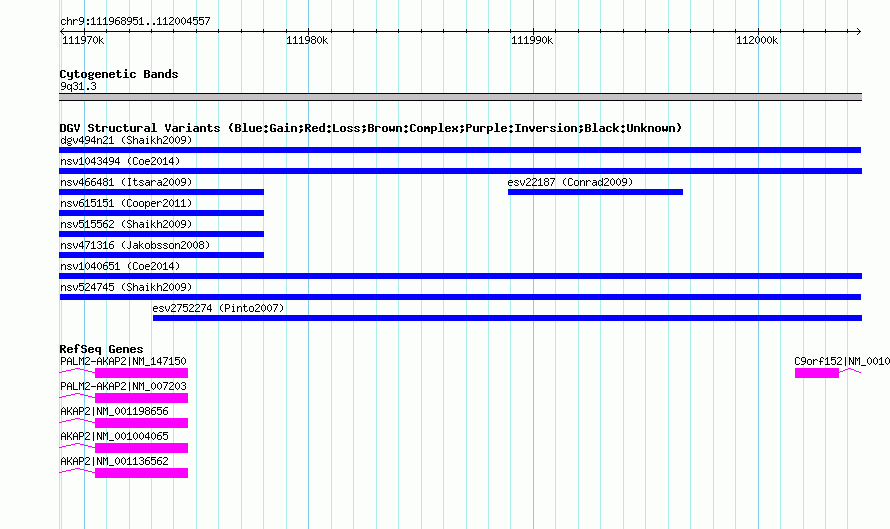Click the 112000k ruler label
Viewport: 890px width, 529px height.
[757, 40]
